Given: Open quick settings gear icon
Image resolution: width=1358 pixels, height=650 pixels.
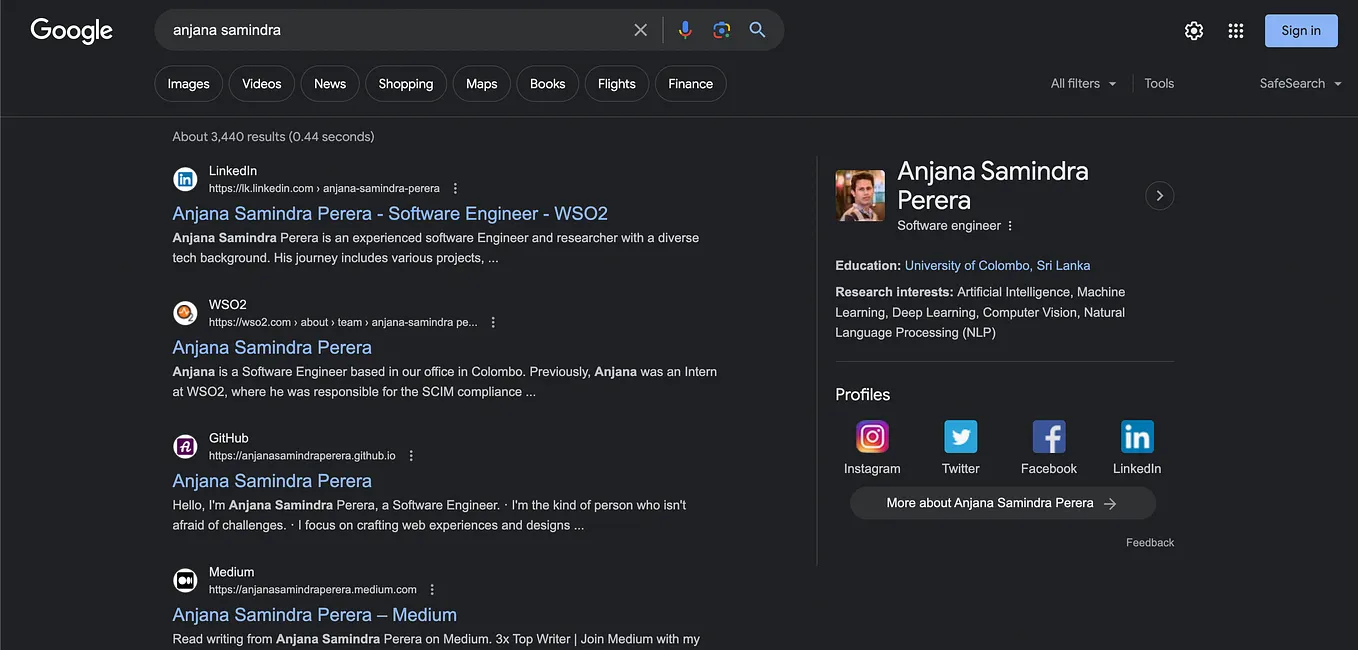Looking at the screenshot, I should pyautogui.click(x=1194, y=31).
